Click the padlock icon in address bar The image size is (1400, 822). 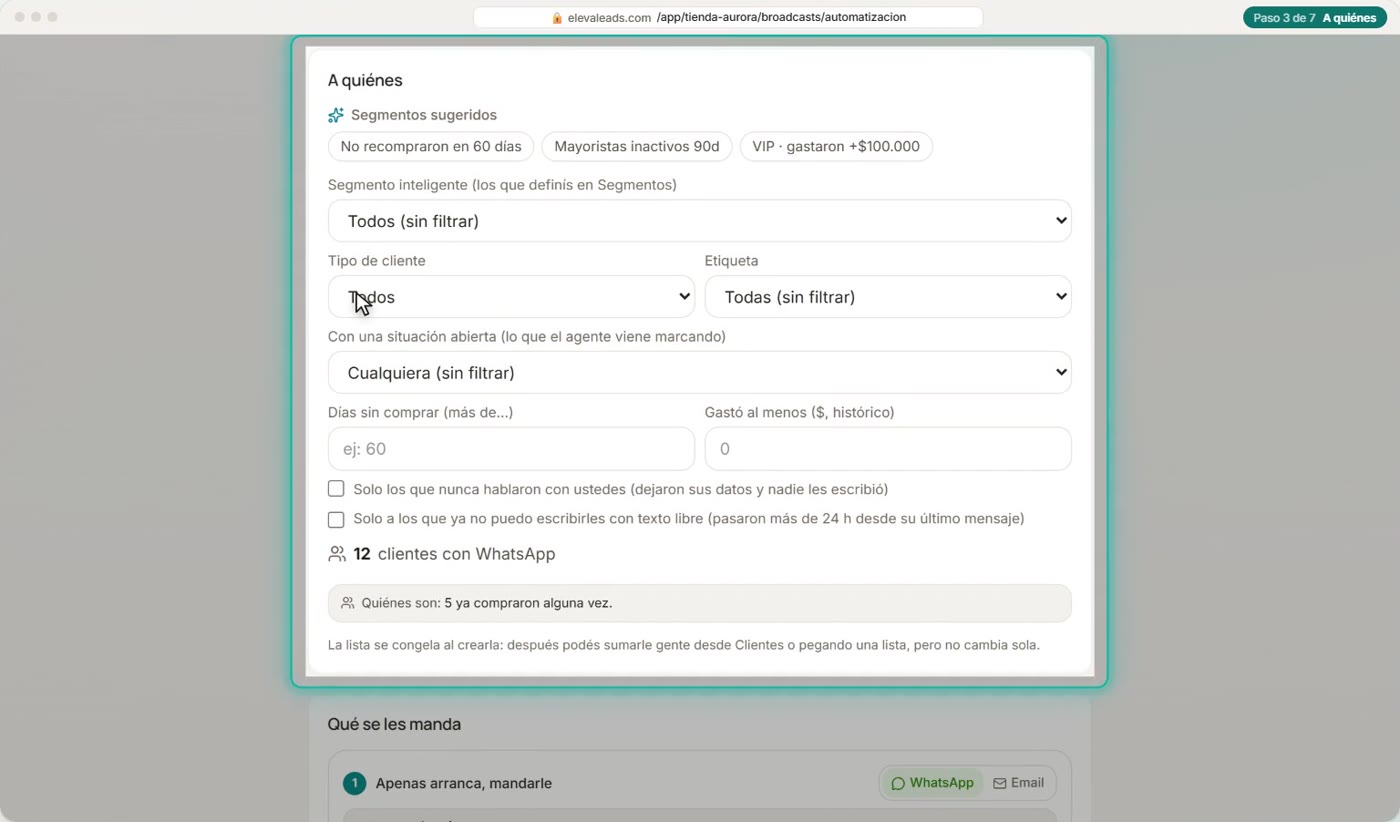click(557, 18)
